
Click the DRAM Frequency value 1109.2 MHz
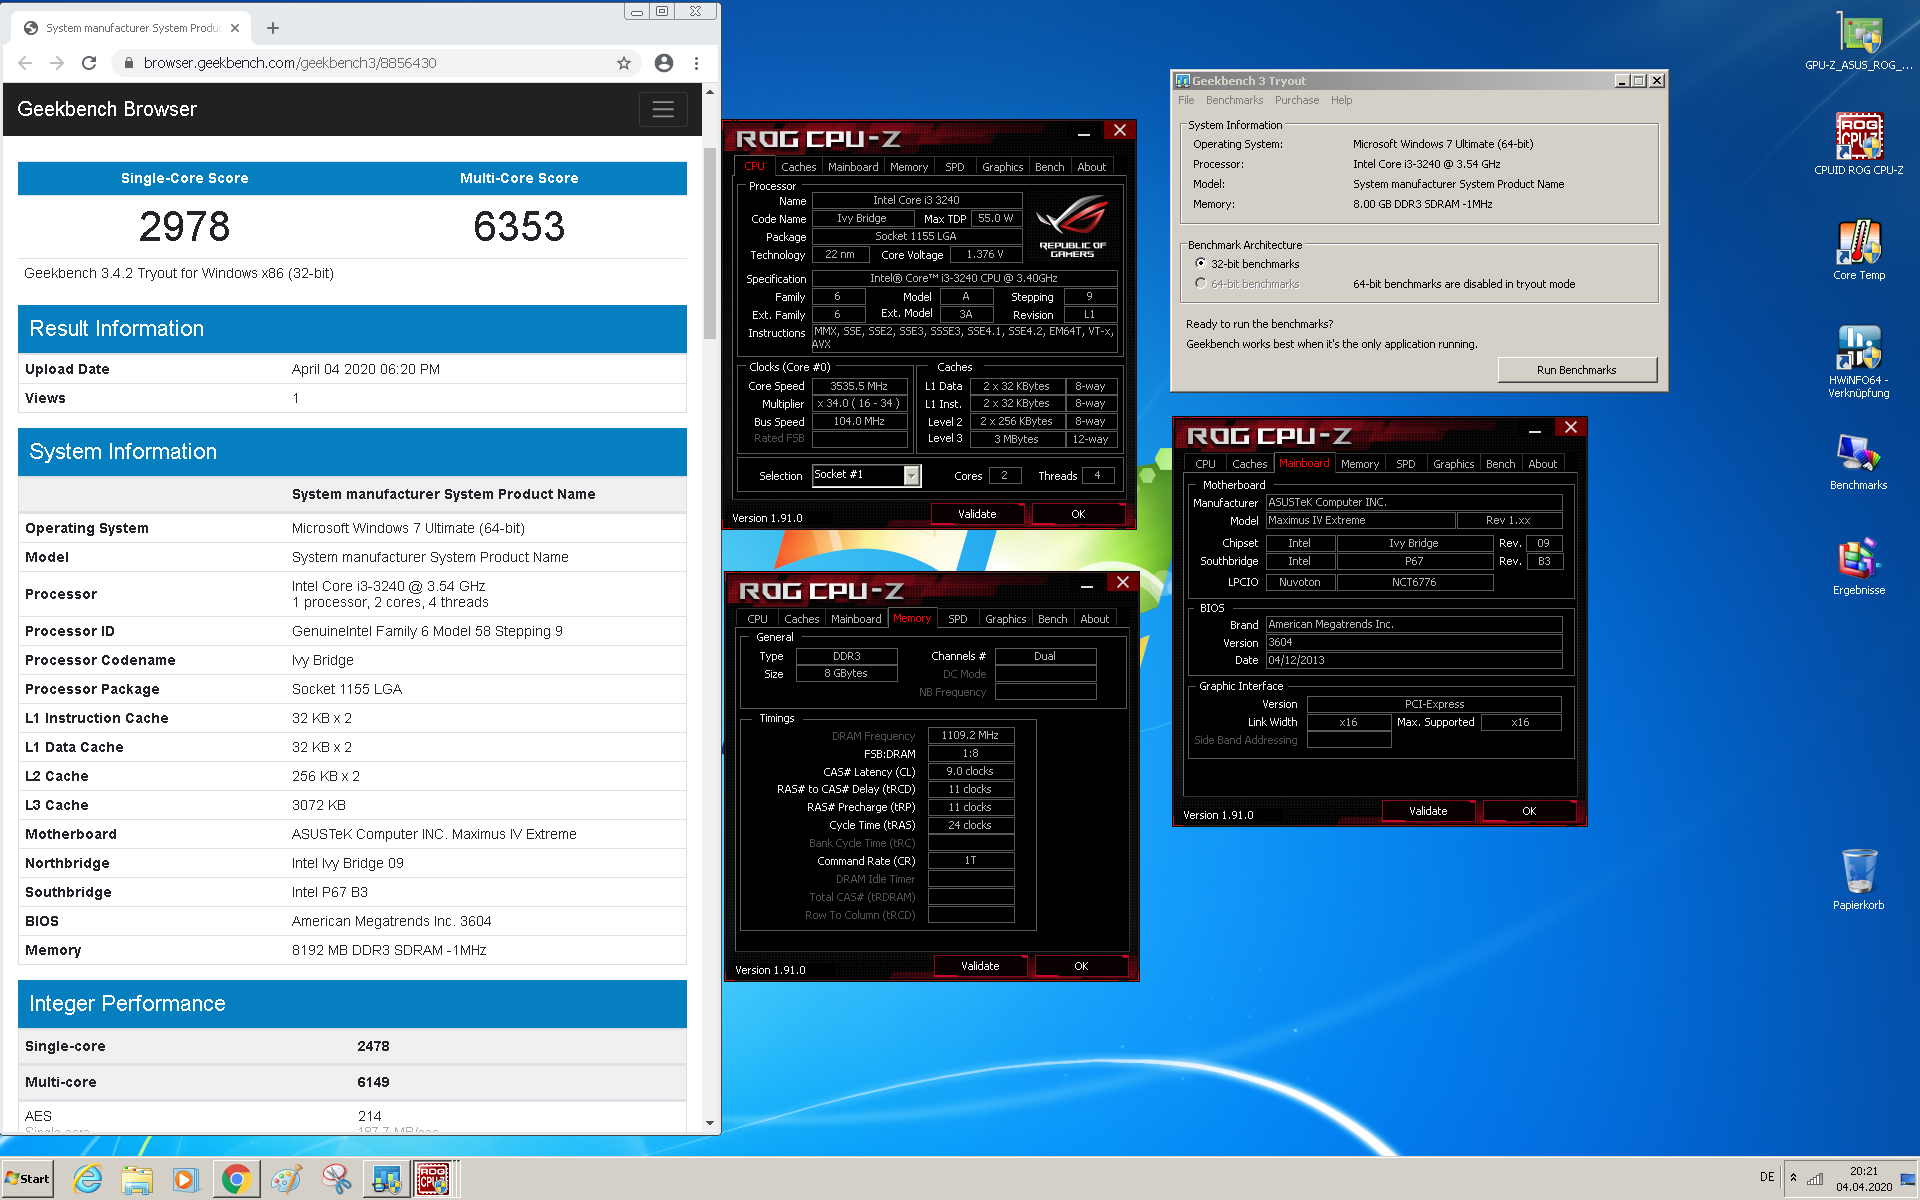click(970, 735)
